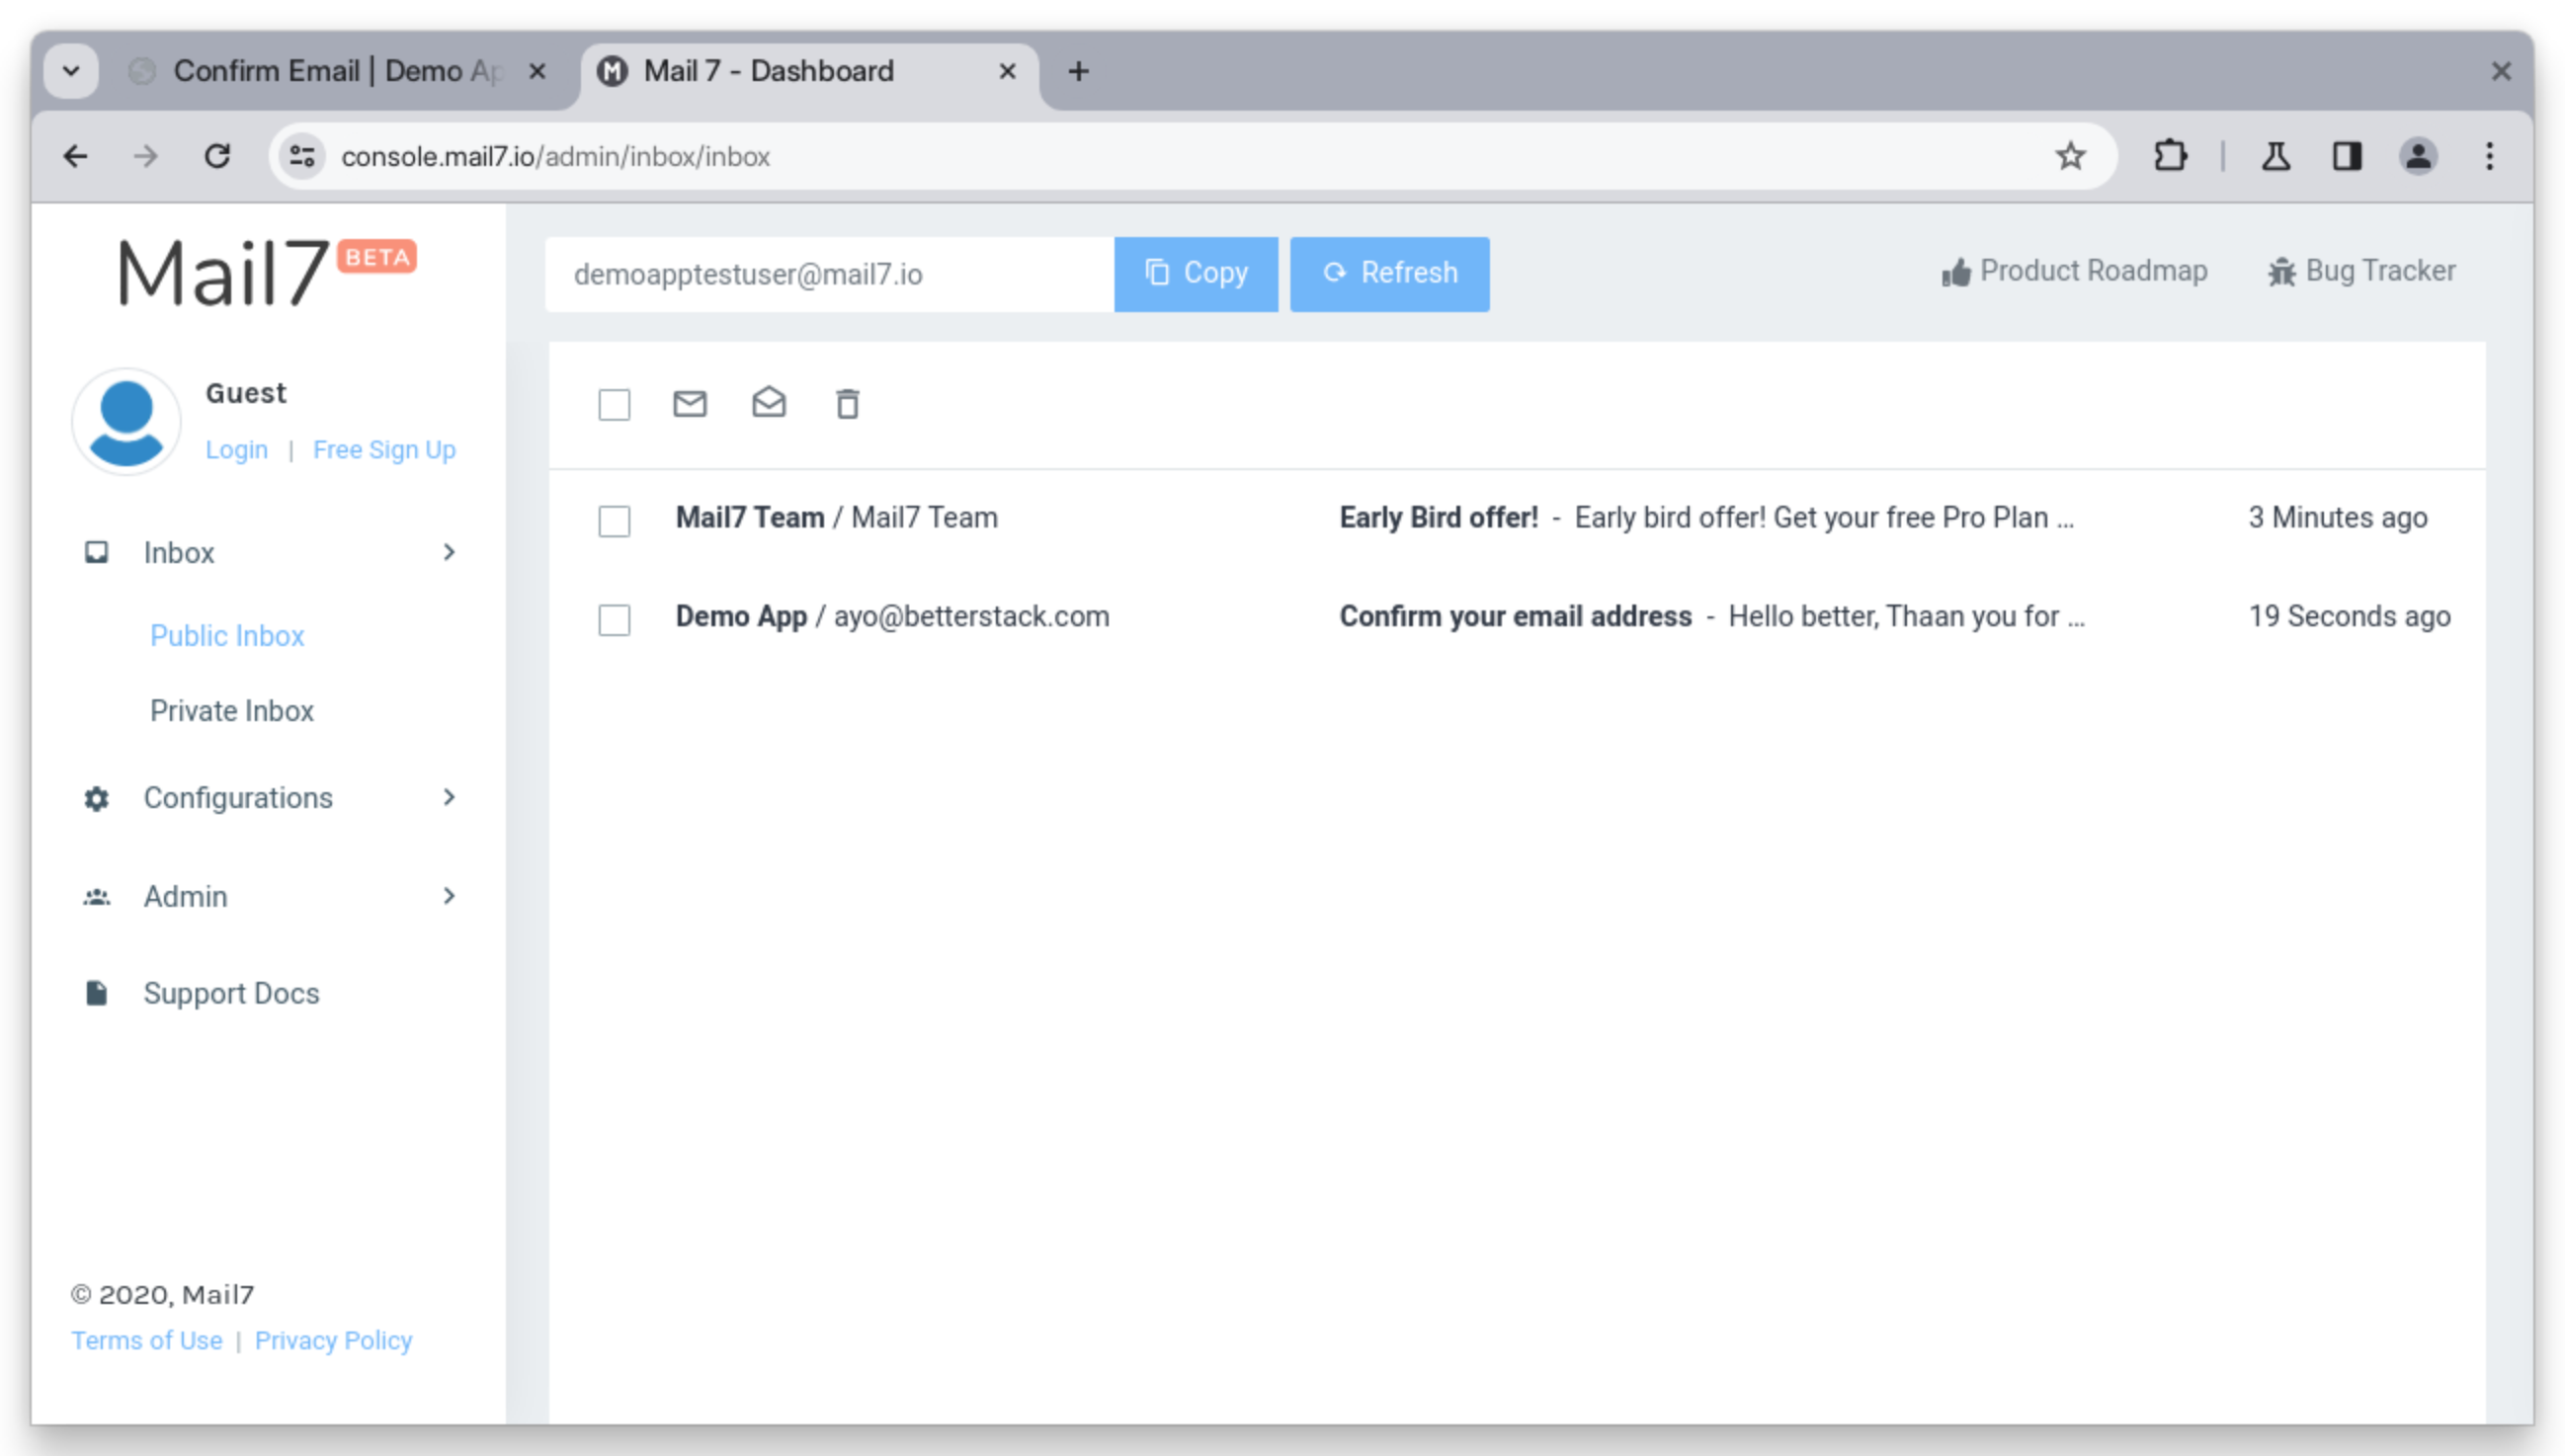Expand the Configurations chevron
Screen dimensions: 2565x1456
click(x=449, y=797)
